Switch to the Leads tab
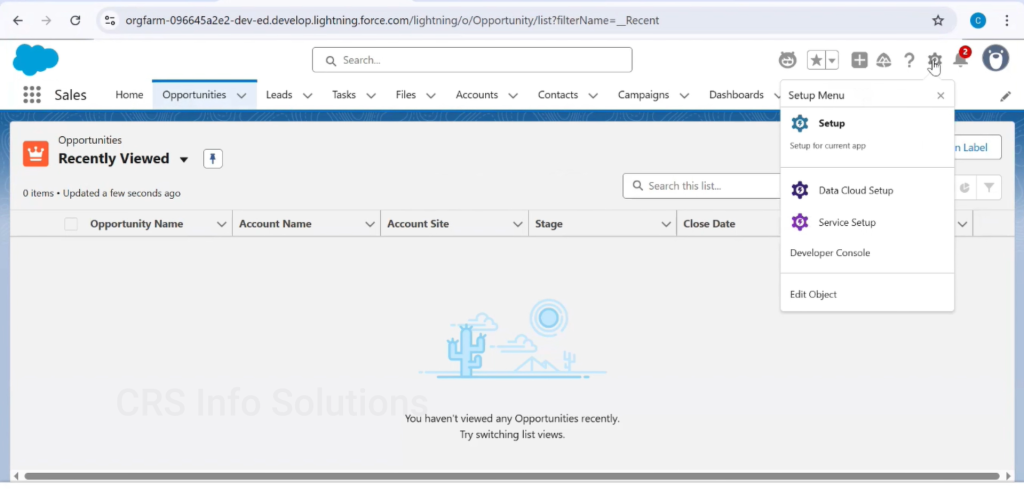The width and height of the screenshot is (1024, 489). (x=279, y=95)
